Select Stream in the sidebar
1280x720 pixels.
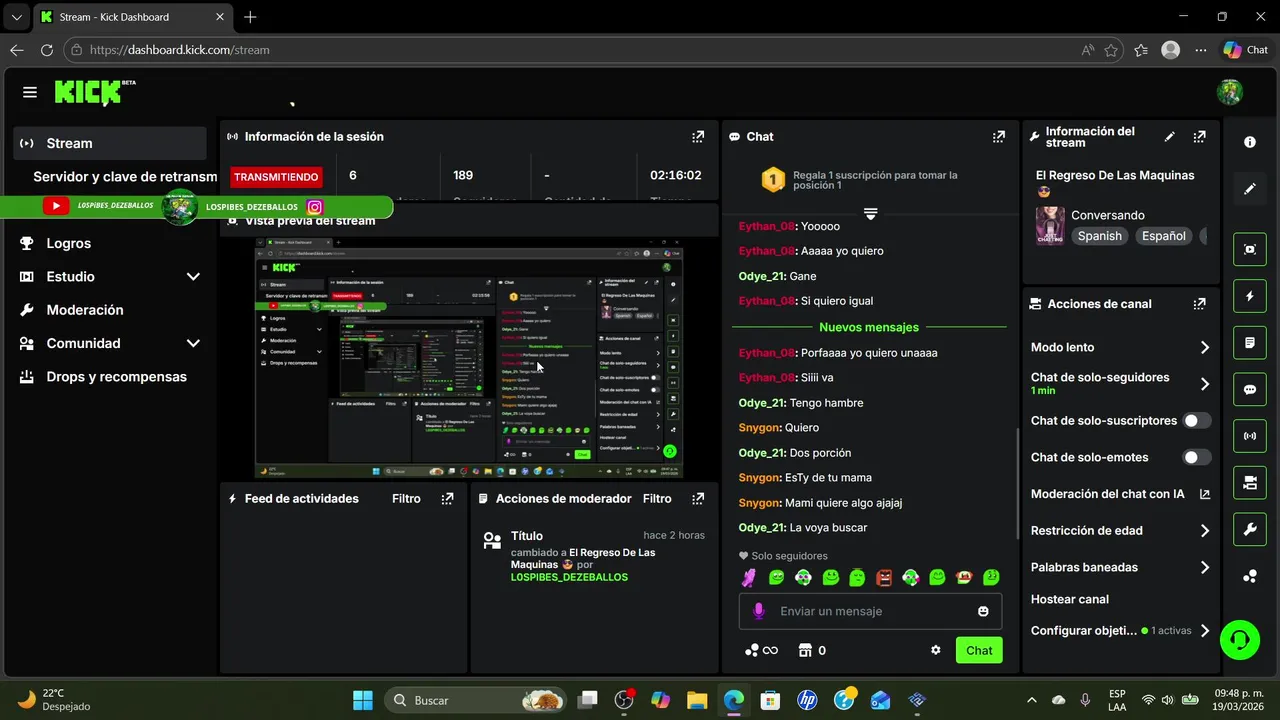pyautogui.click(x=110, y=143)
